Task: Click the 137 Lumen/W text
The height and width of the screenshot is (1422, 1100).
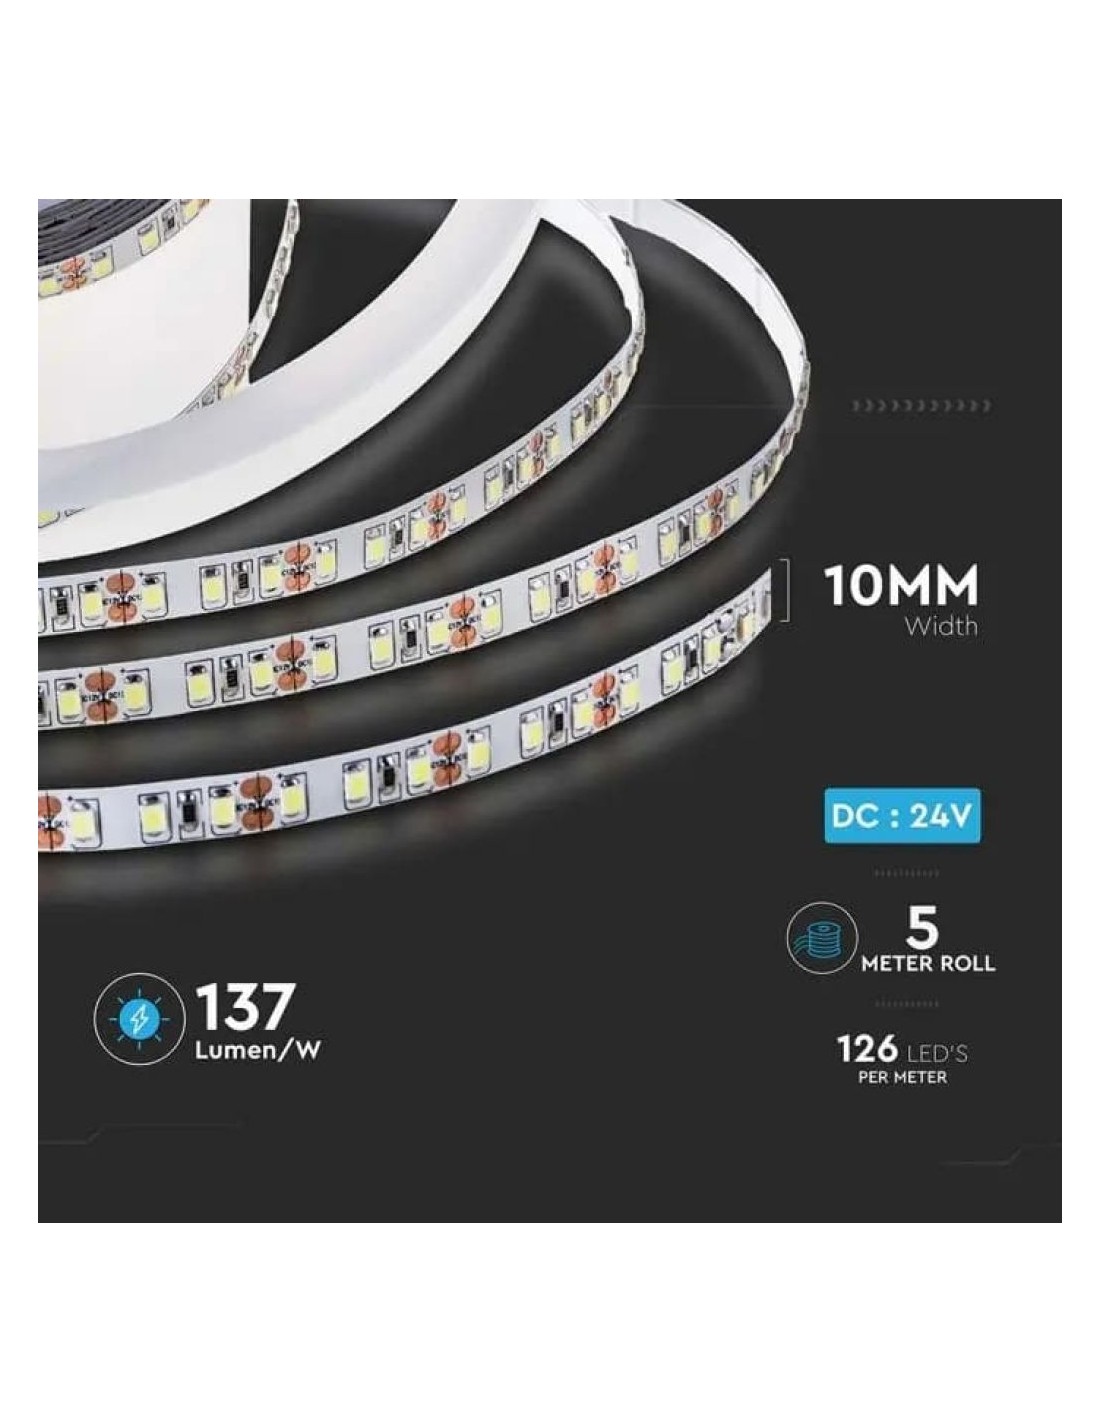Action: pos(261,1019)
